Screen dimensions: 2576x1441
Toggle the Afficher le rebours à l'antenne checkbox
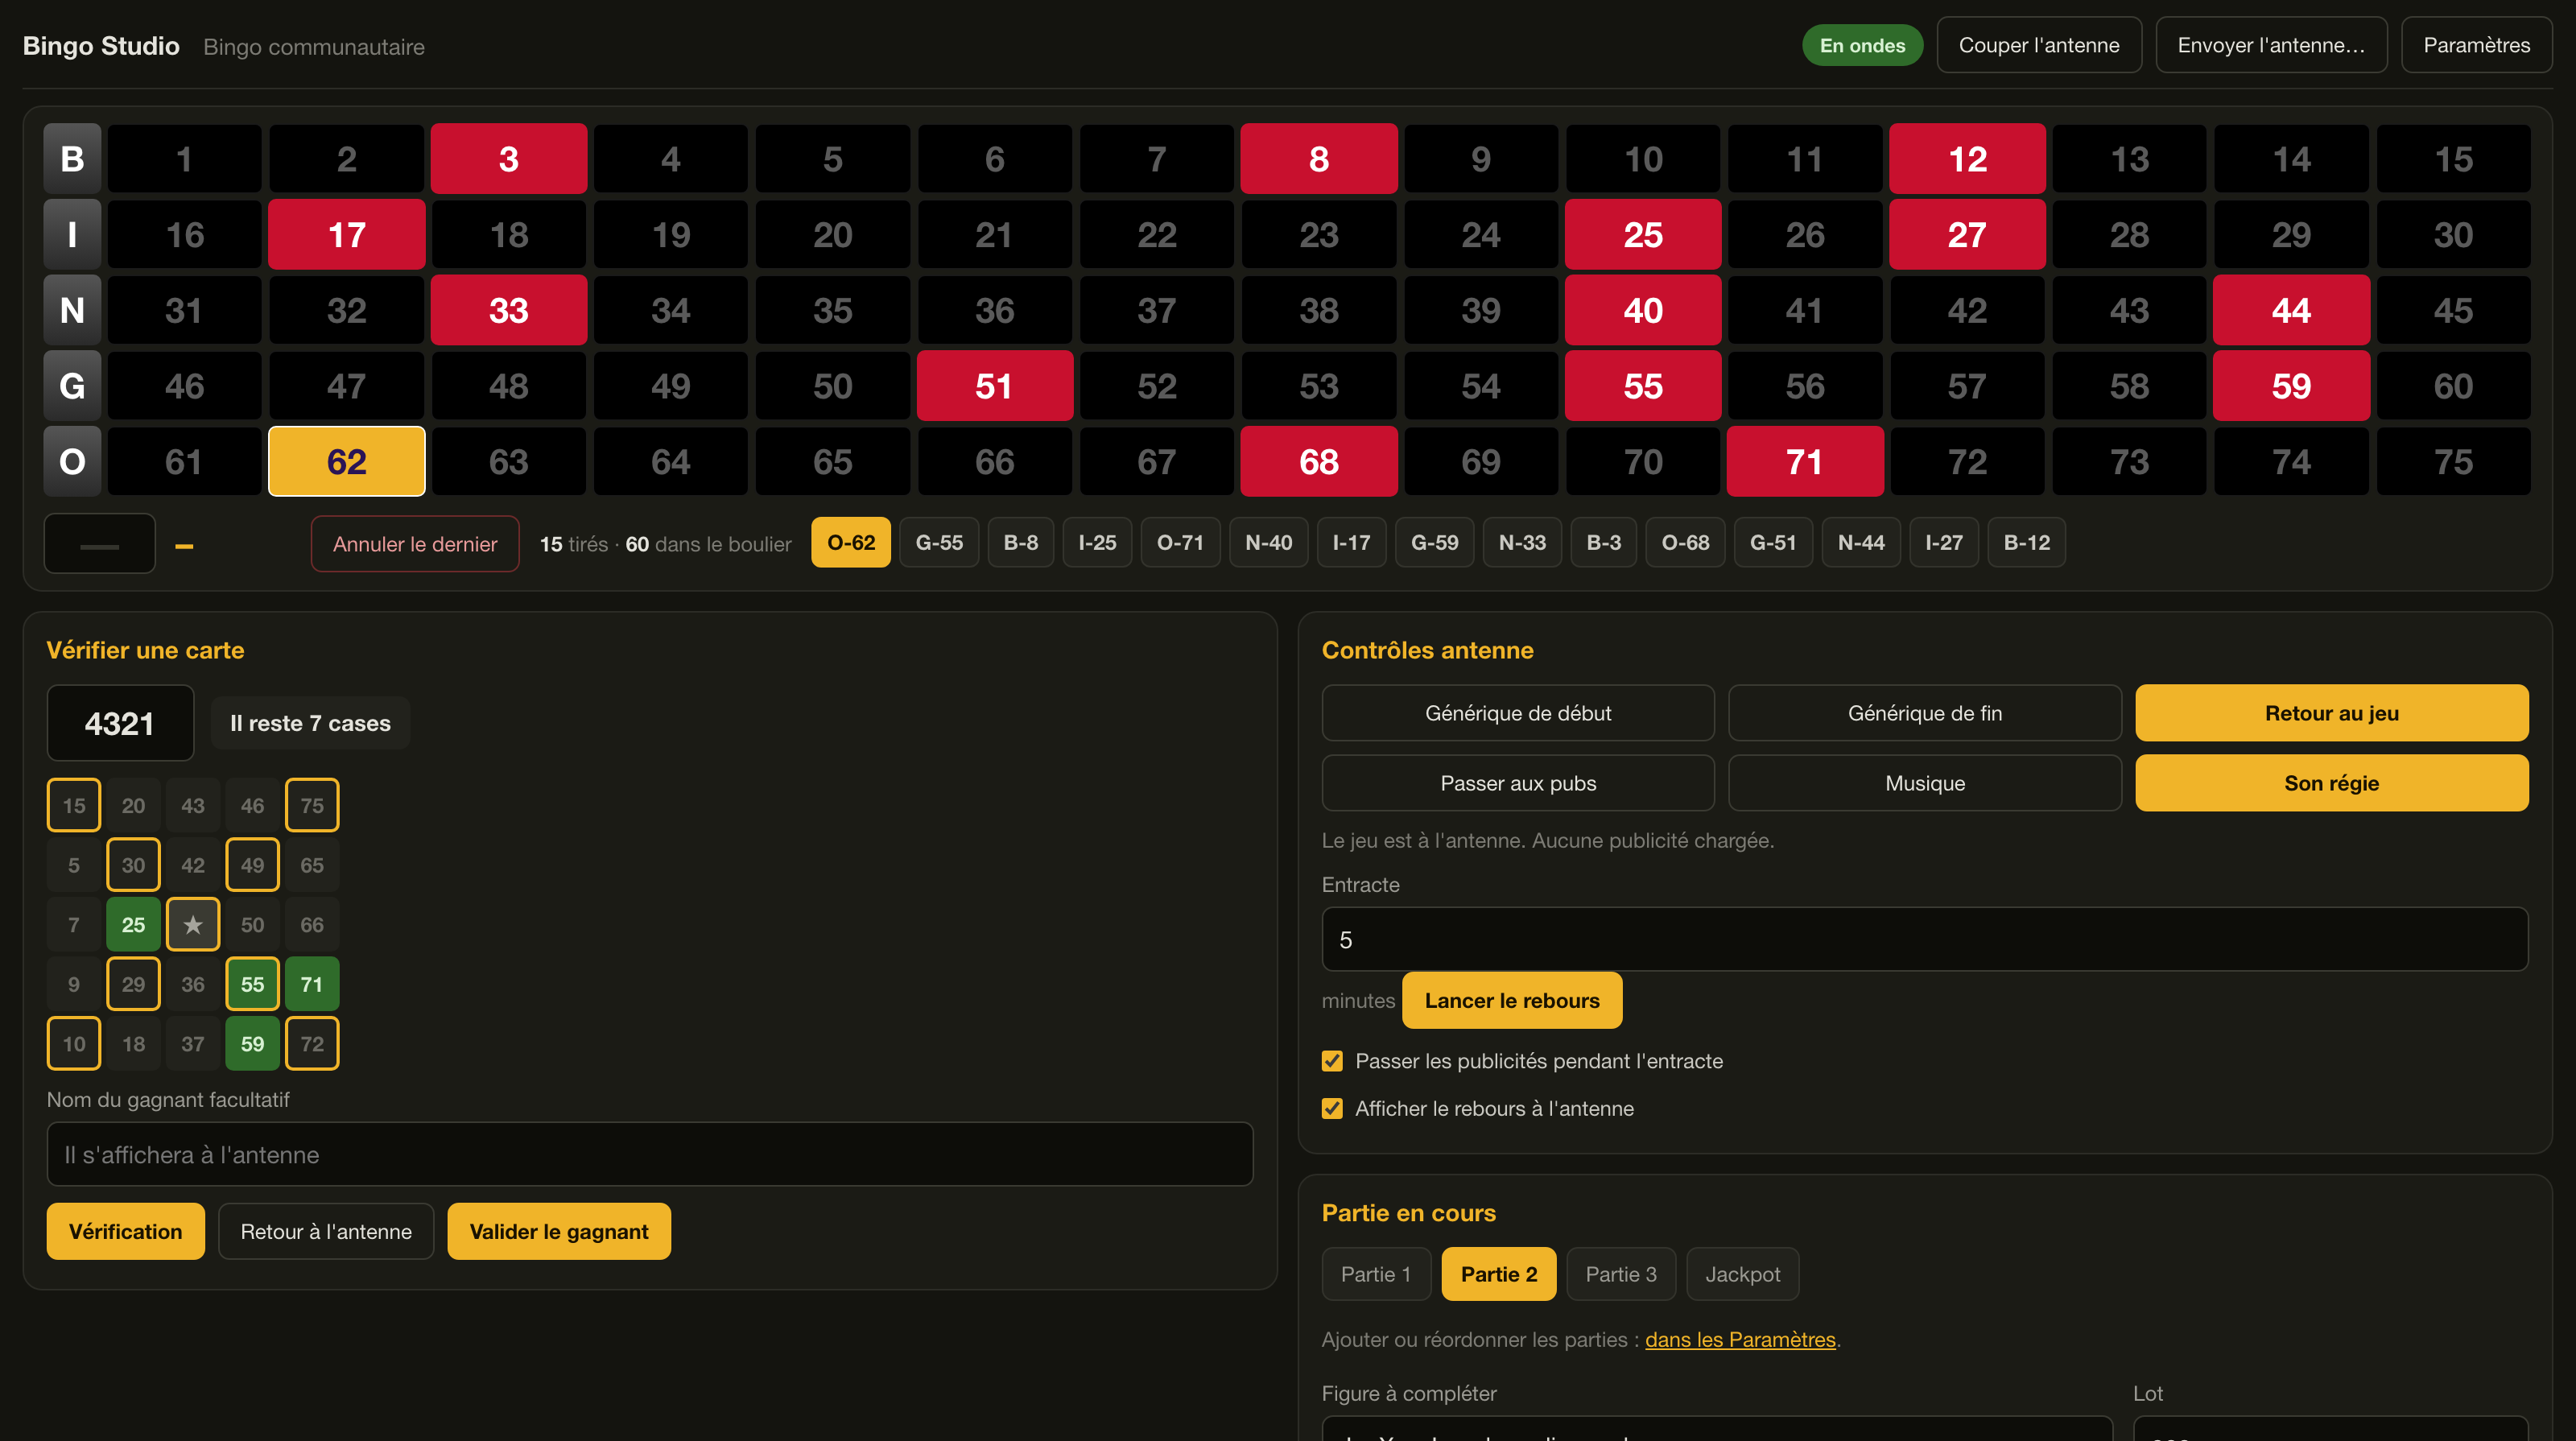click(1332, 1108)
